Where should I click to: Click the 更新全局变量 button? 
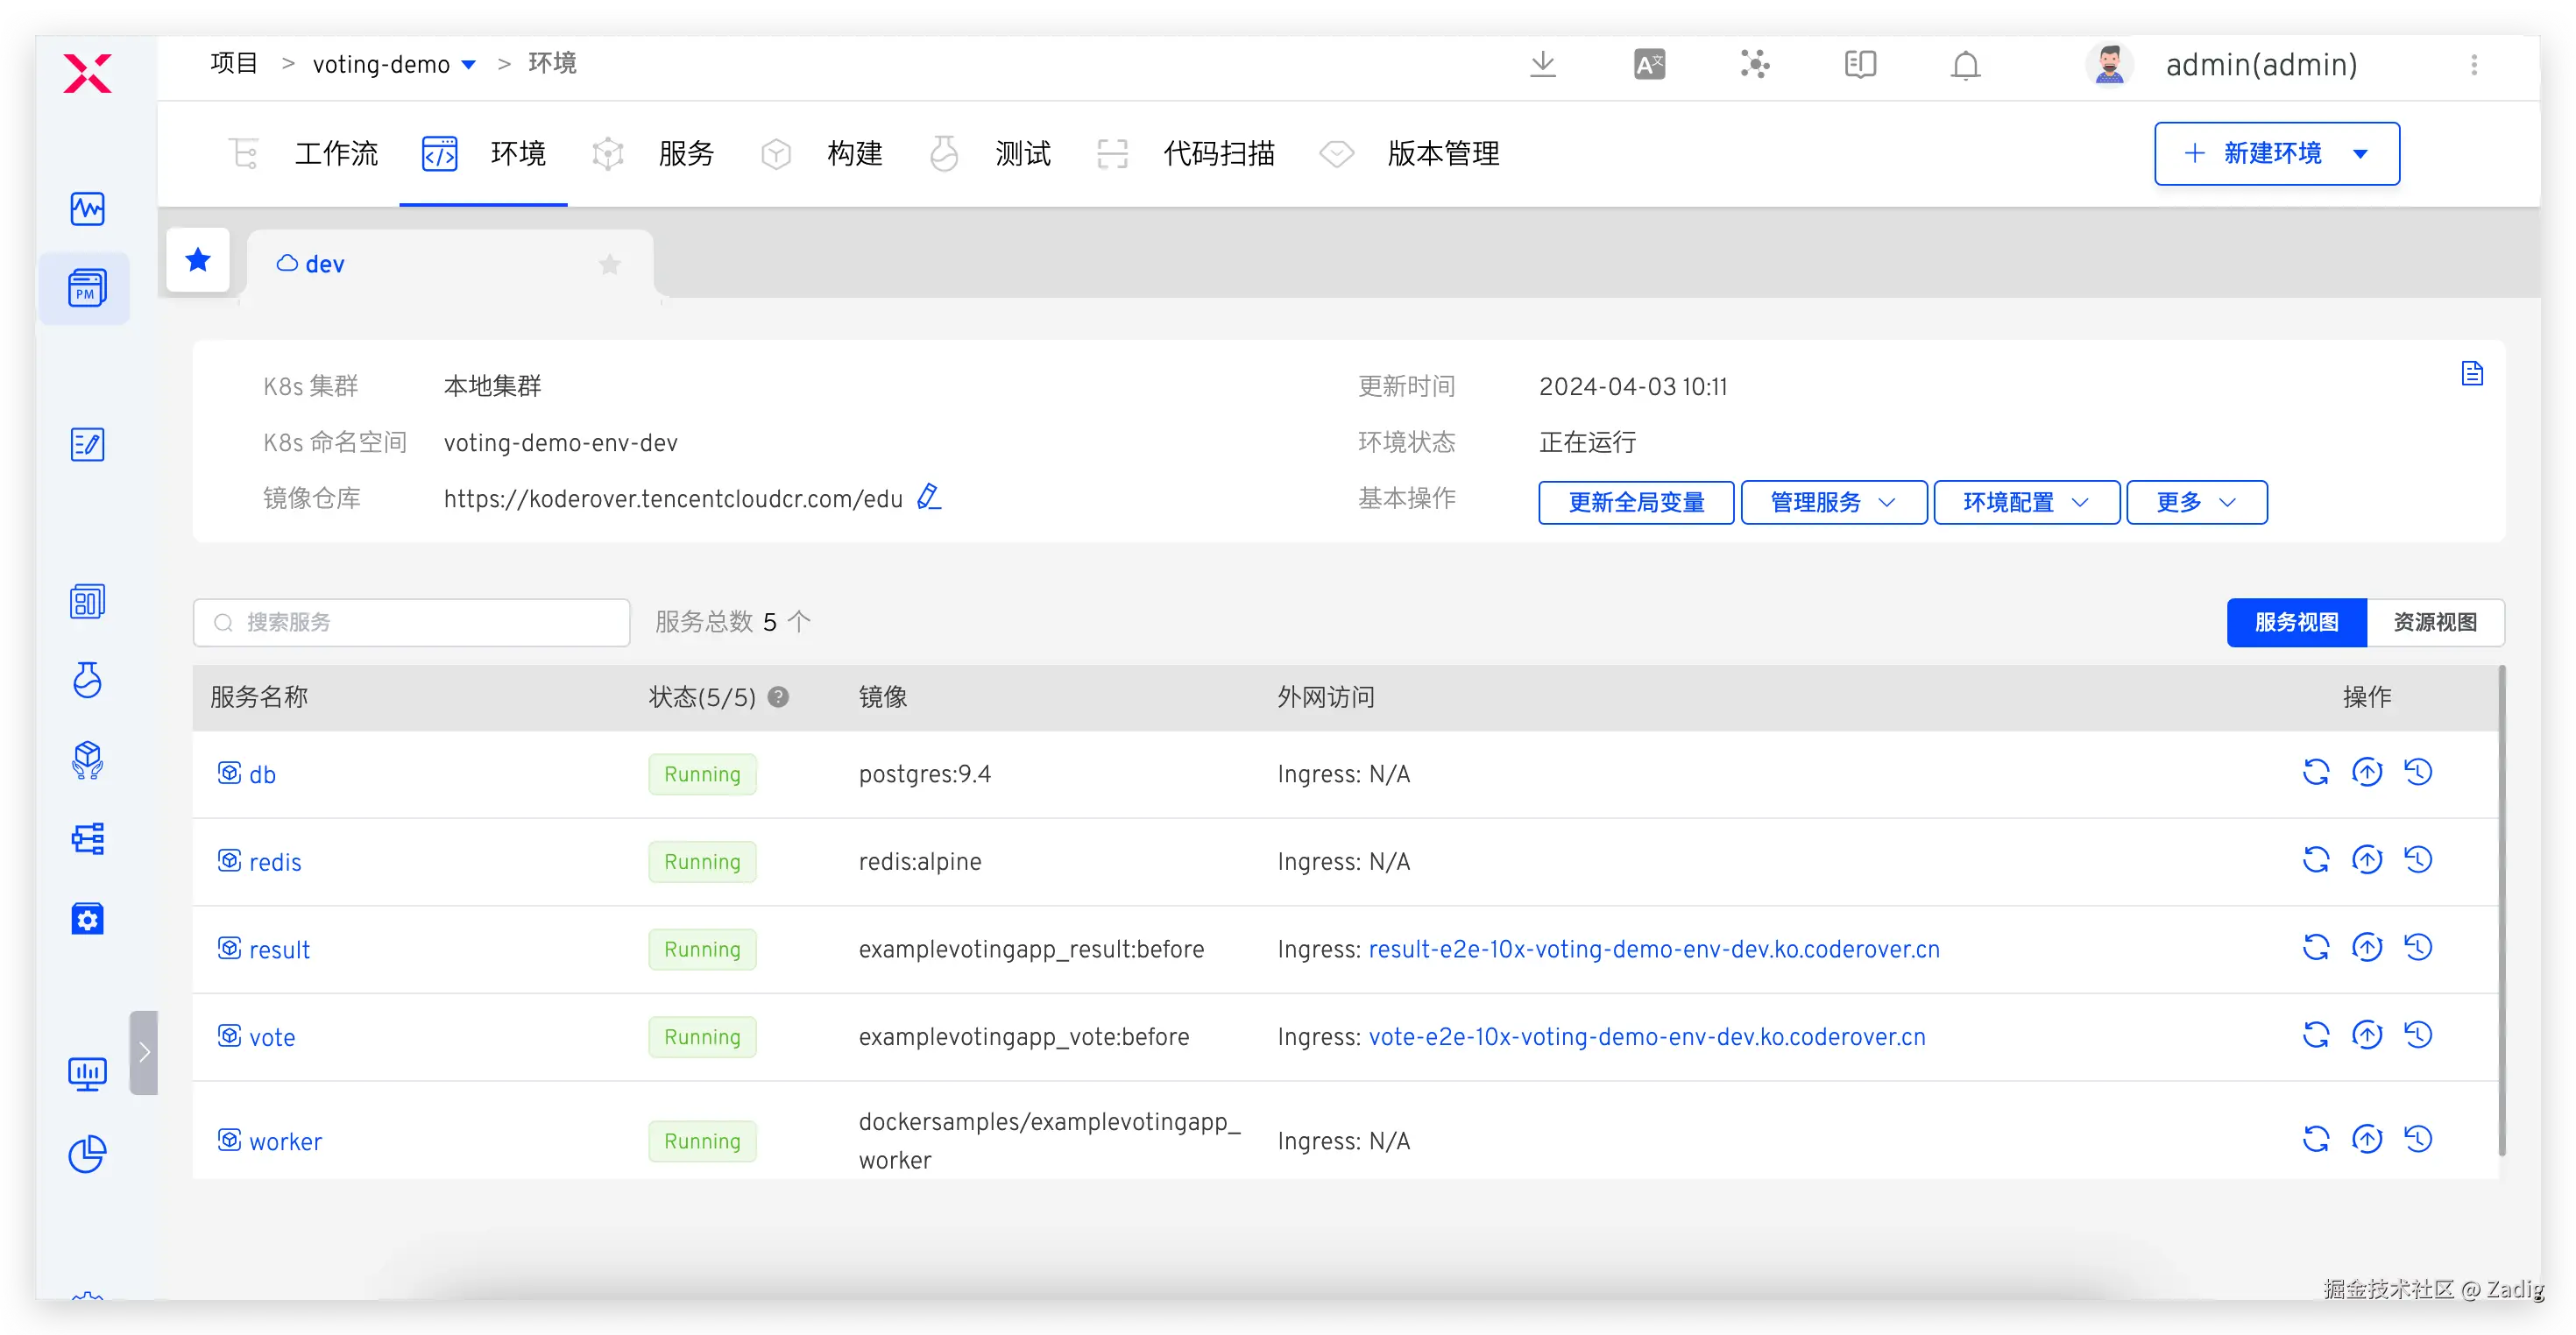point(1635,502)
